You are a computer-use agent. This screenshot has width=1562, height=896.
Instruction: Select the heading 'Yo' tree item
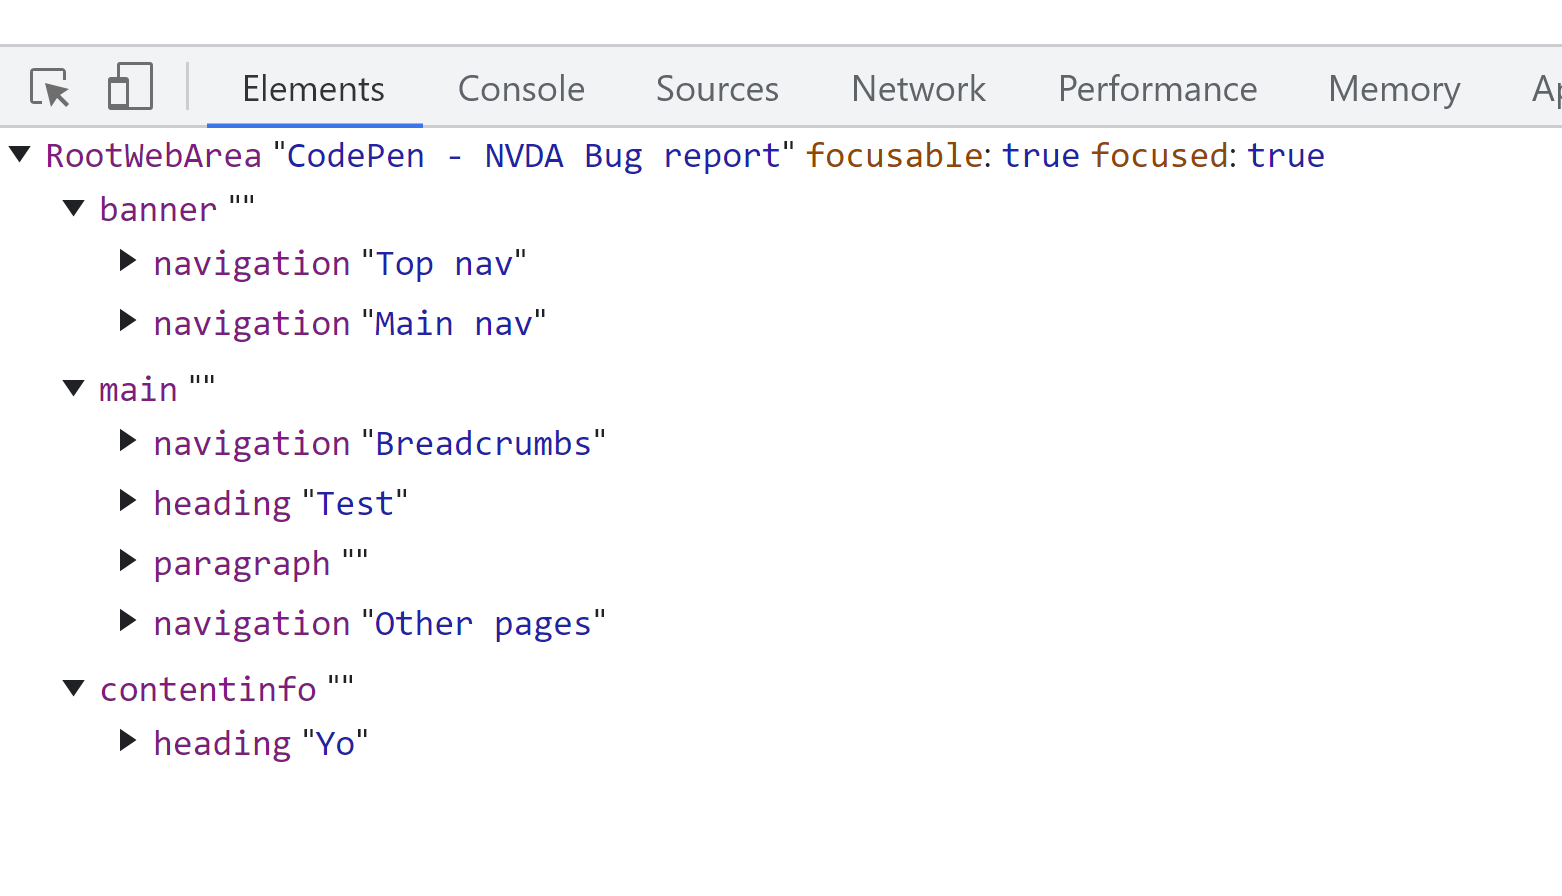[x=260, y=743]
